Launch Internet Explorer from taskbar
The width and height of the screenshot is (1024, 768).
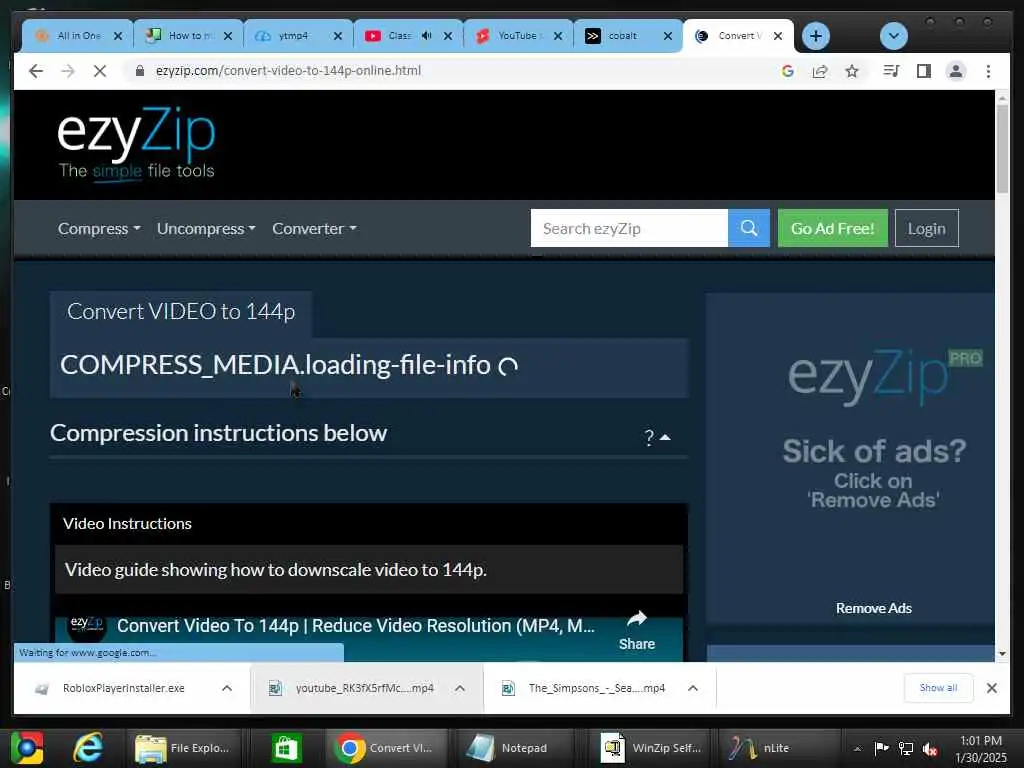(88, 748)
